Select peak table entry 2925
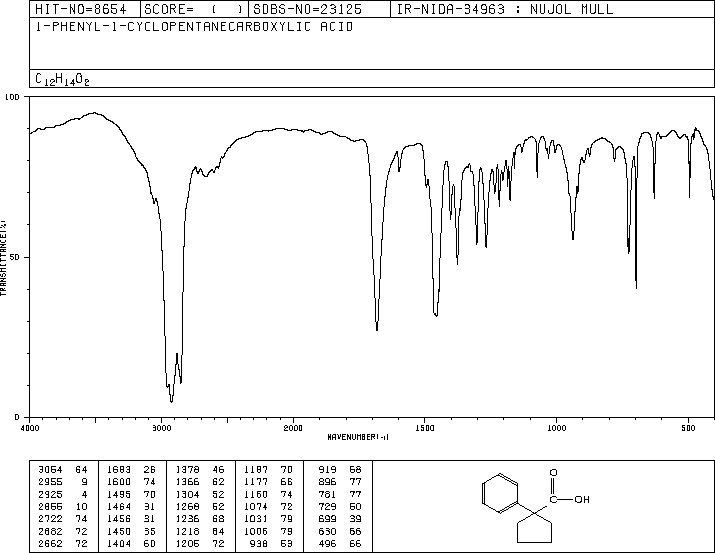The height and width of the screenshot is (553, 715). (63, 494)
